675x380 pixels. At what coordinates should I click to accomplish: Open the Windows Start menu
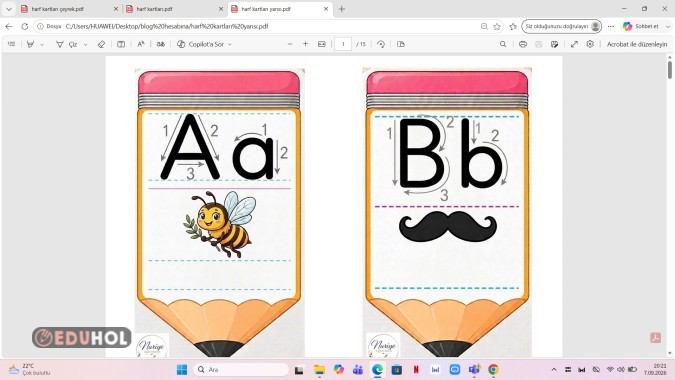click(x=182, y=370)
